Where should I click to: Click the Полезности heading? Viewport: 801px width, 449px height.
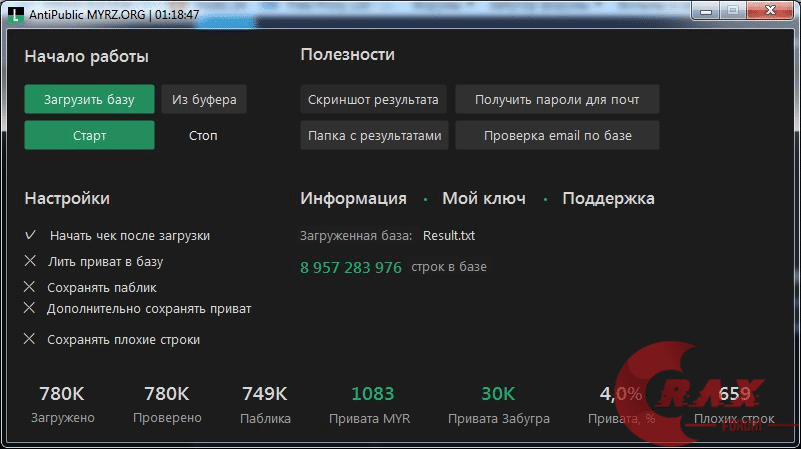[x=347, y=54]
